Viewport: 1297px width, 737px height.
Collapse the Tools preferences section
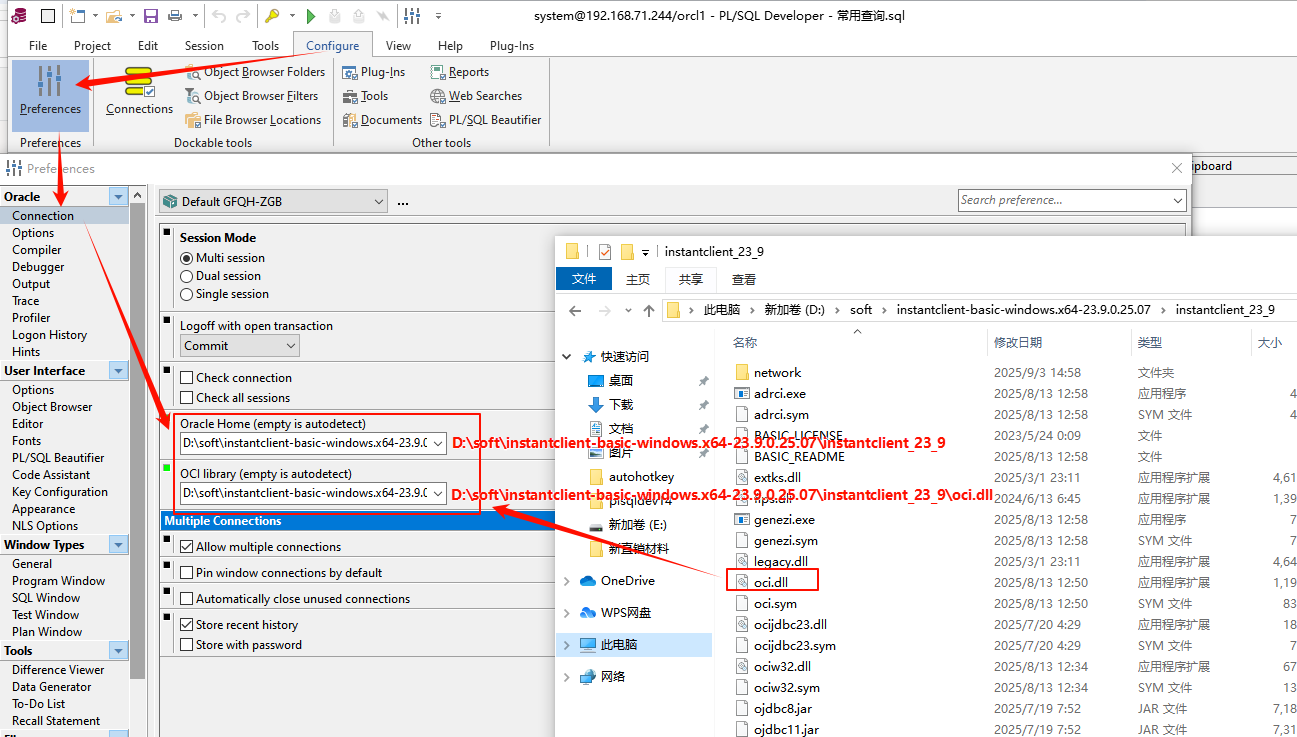click(x=119, y=651)
